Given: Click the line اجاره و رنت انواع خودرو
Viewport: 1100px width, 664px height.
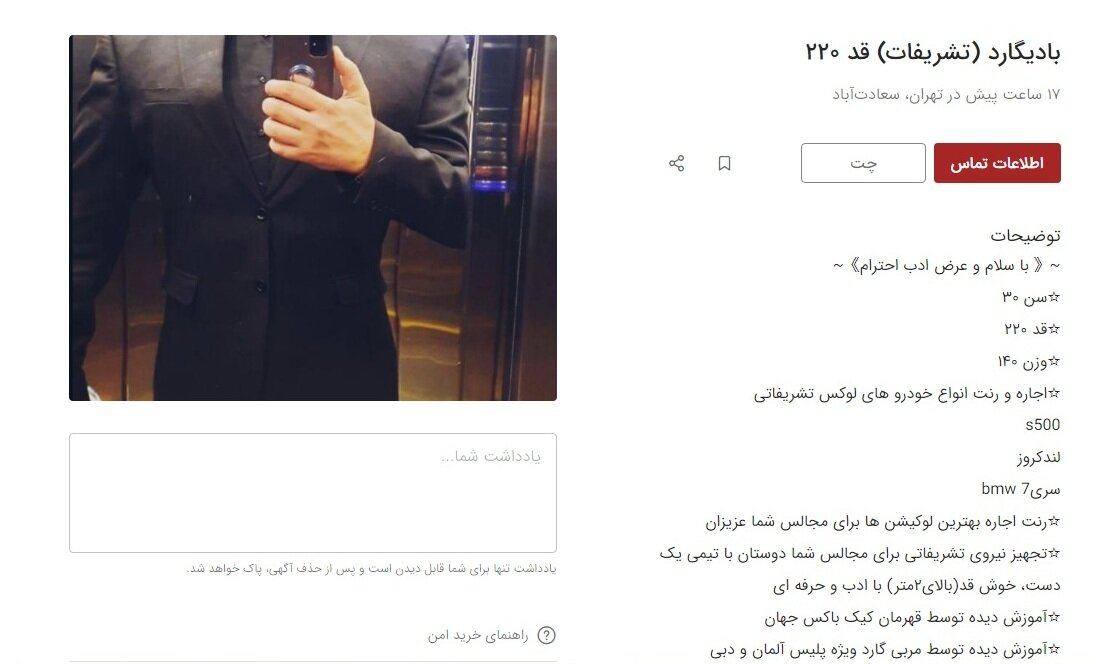Looking at the screenshot, I should pyautogui.click(x=907, y=394).
